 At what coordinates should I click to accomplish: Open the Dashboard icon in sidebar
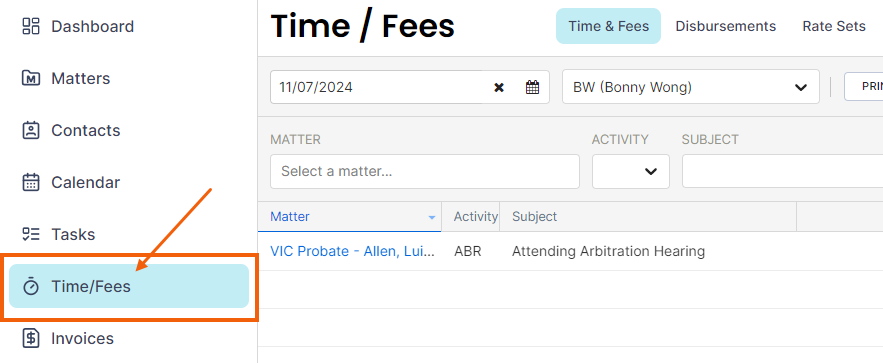30,26
